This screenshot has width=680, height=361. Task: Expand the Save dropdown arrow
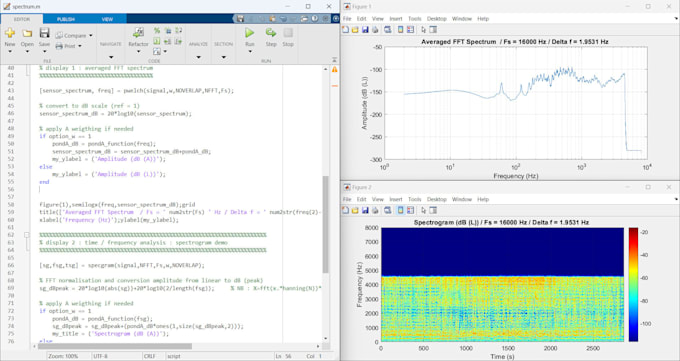[44, 52]
